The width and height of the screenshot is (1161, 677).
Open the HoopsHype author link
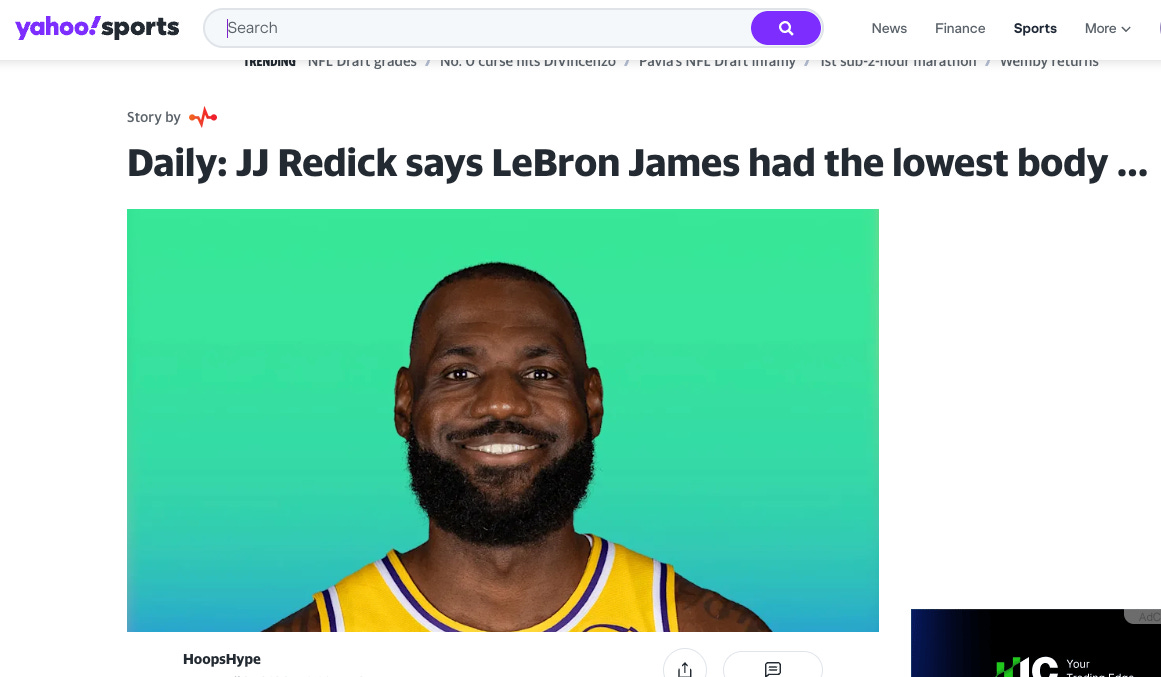[x=221, y=658]
